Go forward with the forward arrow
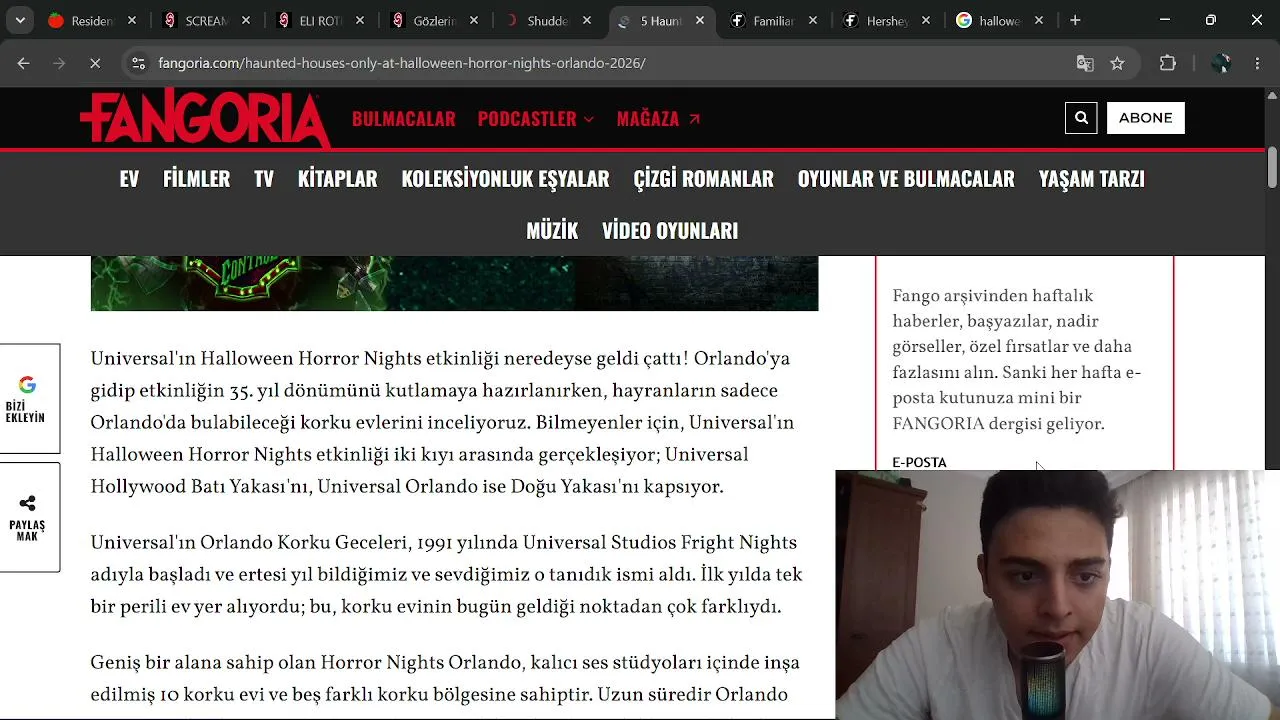Image resolution: width=1280 pixels, height=720 pixels. click(x=59, y=63)
